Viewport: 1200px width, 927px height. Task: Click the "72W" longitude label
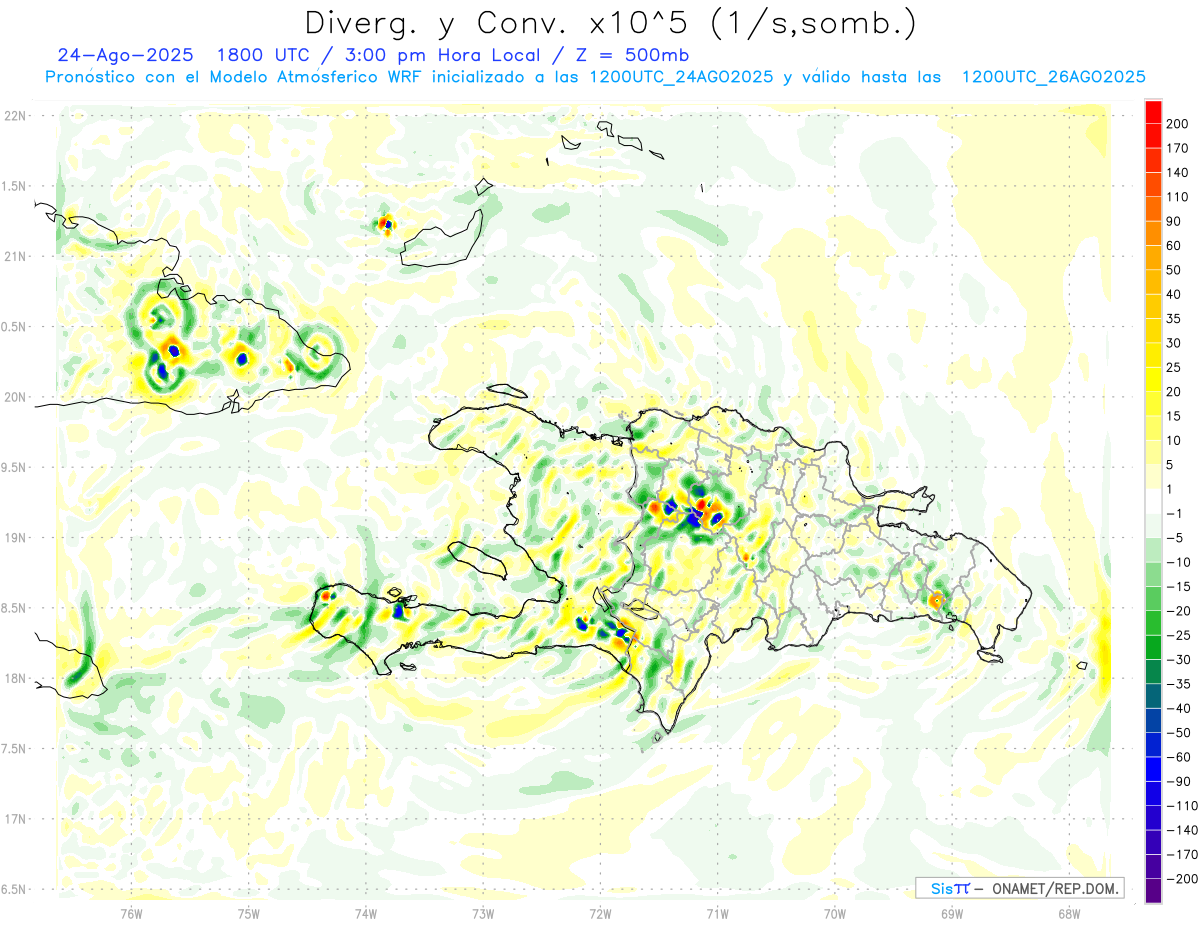click(x=600, y=914)
